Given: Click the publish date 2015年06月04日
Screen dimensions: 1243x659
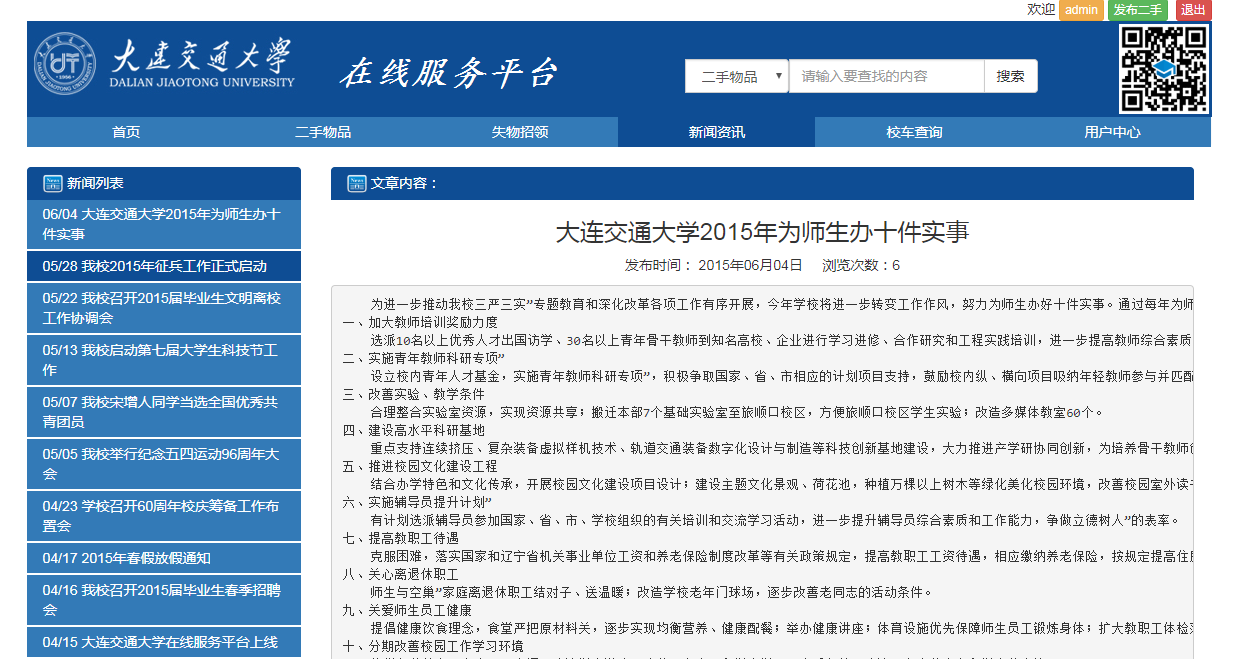Looking at the screenshot, I should pos(750,265).
